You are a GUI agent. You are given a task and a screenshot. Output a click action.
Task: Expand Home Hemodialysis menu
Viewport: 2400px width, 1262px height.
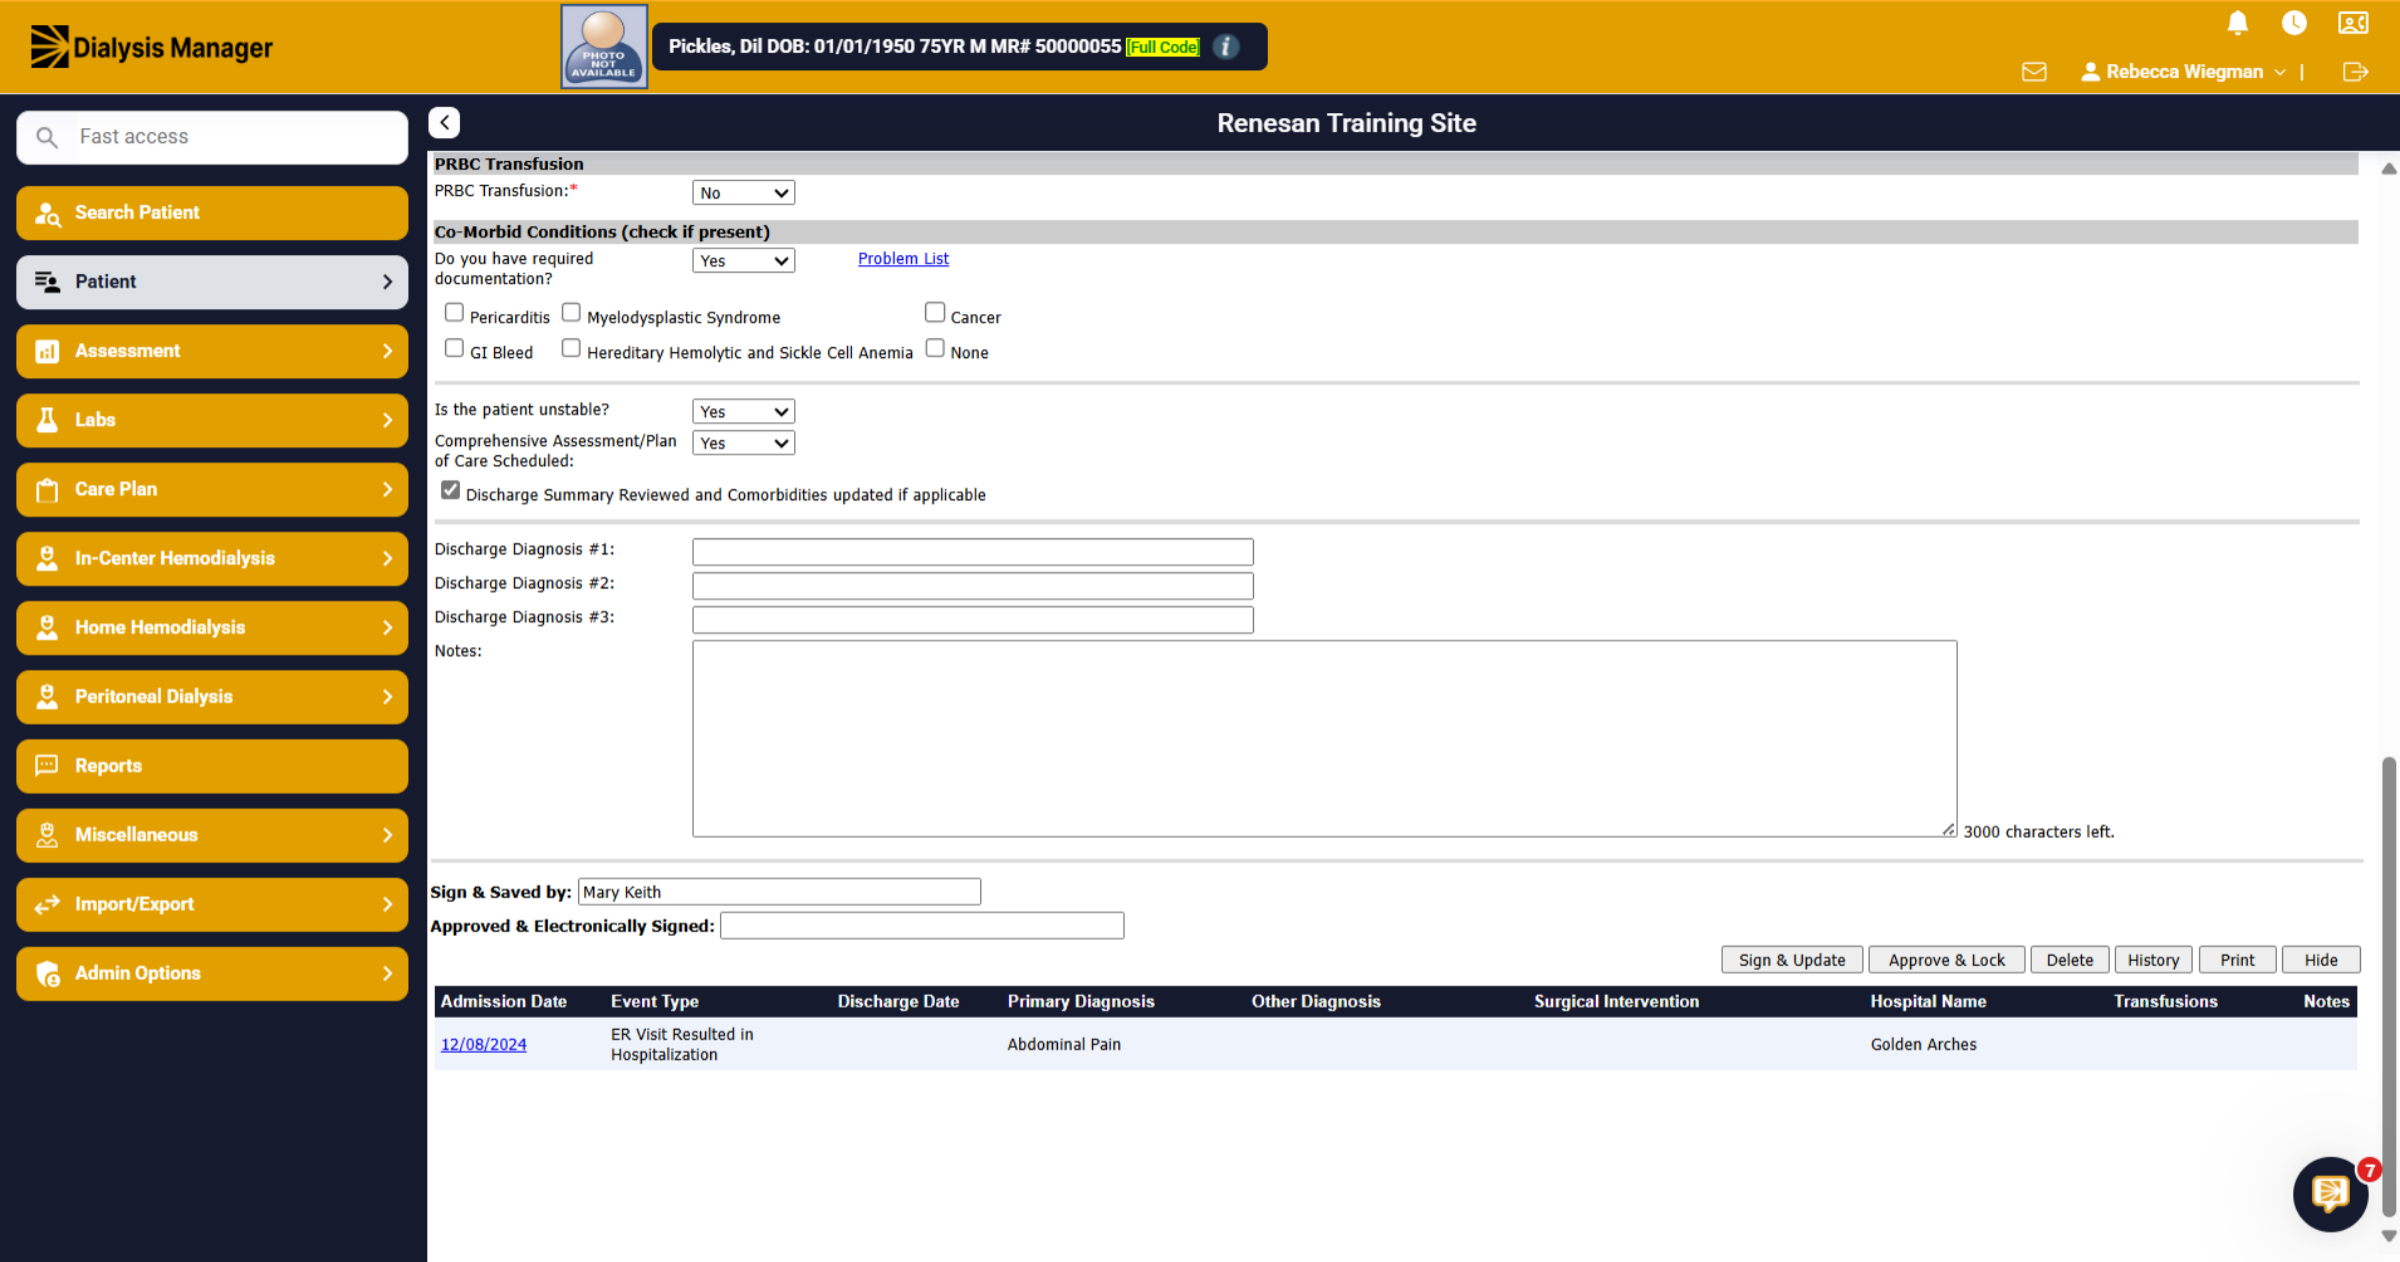pyautogui.click(x=212, y=628)
